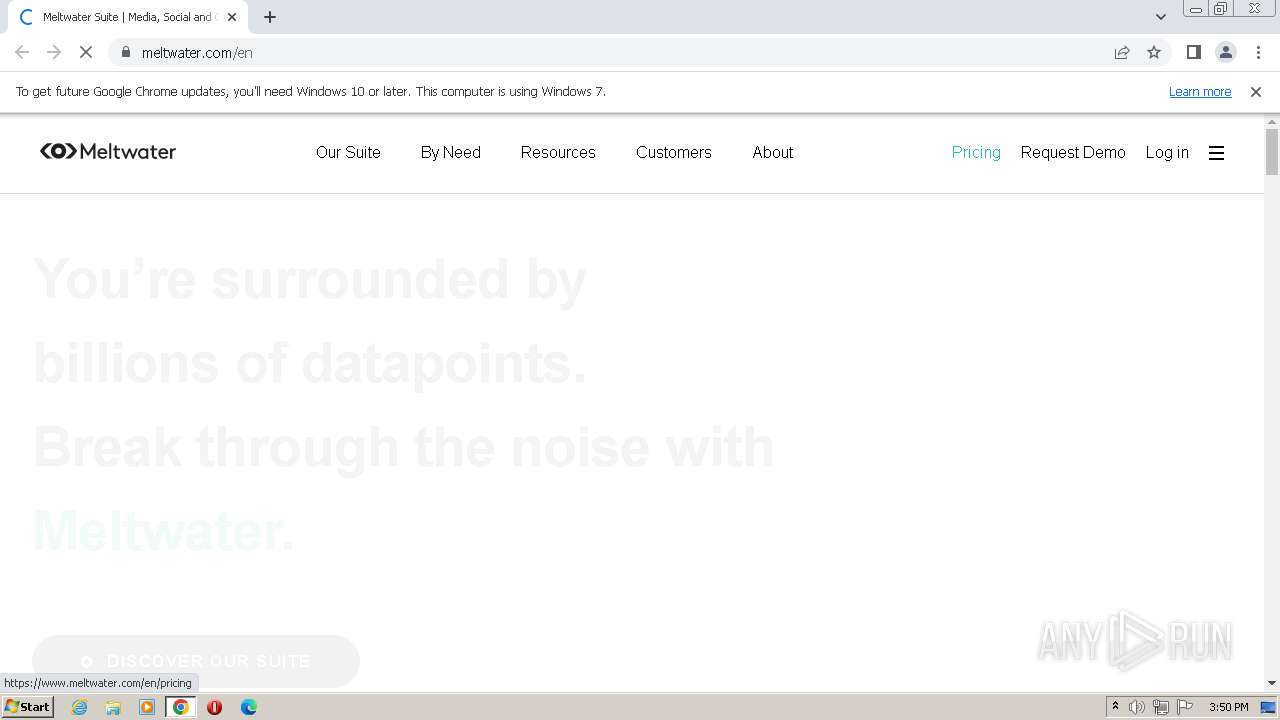
Task: Open the hamburger menu icon
Action: pos(1216,153)
